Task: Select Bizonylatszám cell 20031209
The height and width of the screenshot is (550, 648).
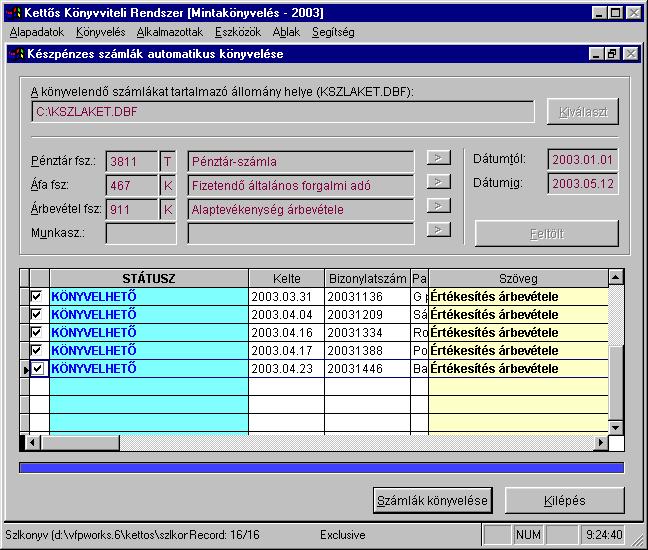Action: pos(367,314)
